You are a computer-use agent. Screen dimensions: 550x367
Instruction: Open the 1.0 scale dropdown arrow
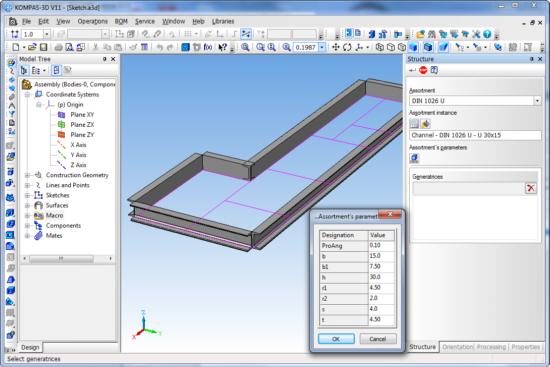click(x=47, y=34)
